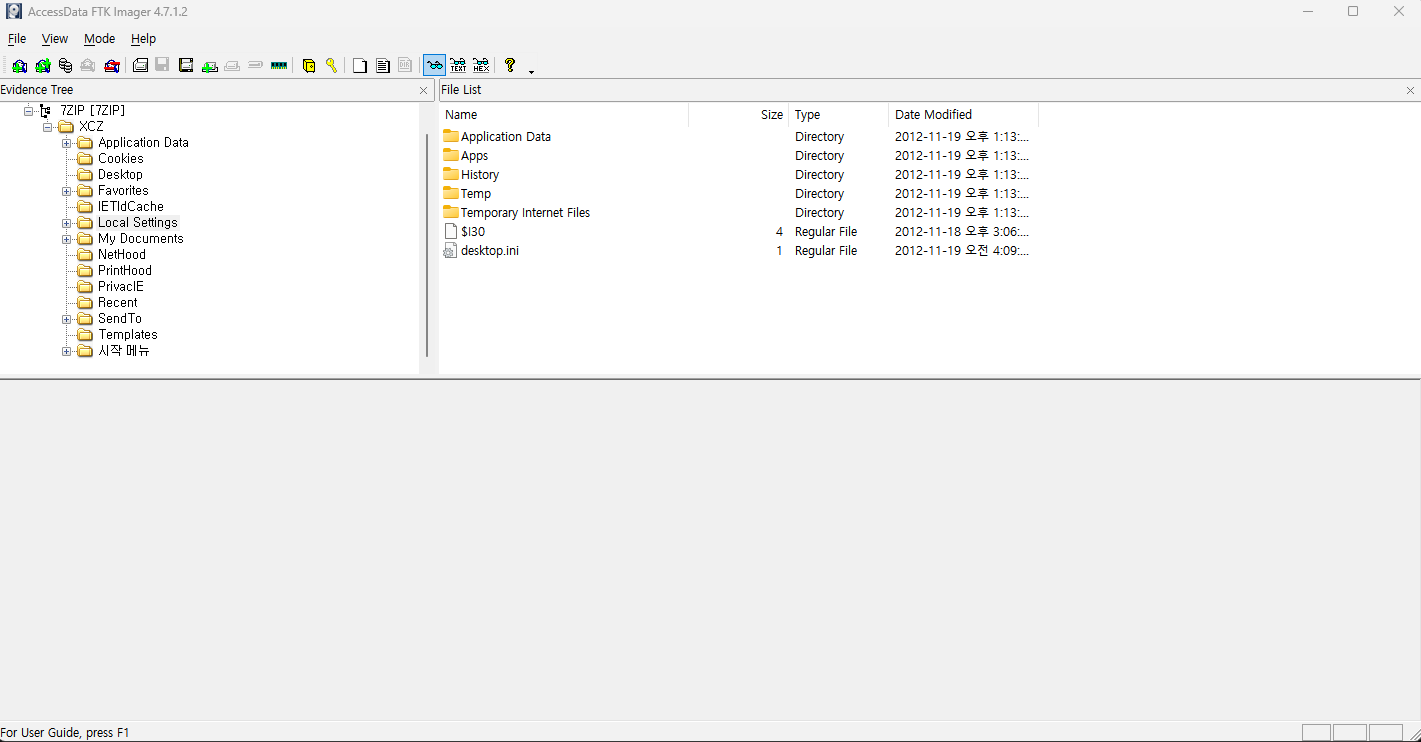Select the Templates folder in the tree
The image size is (1421, 742).
point(128,335)
